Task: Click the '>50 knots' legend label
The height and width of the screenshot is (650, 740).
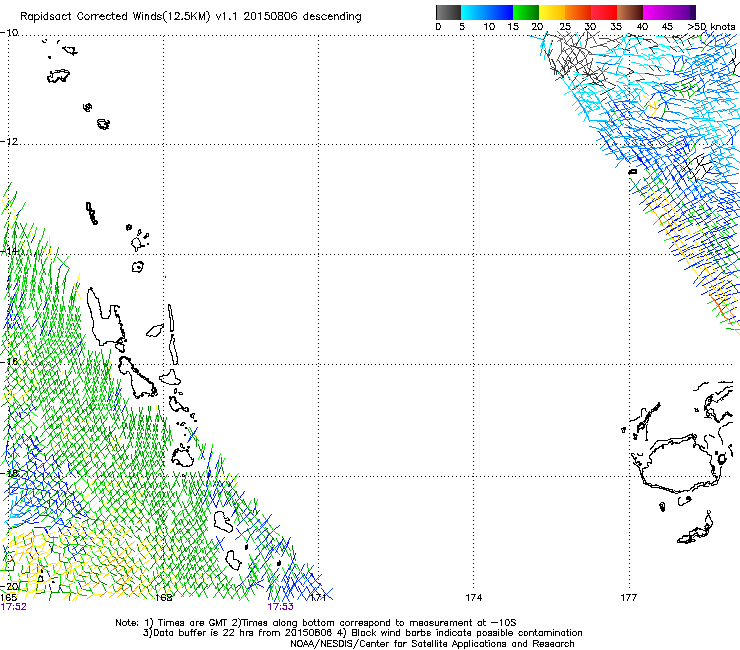Action: pos(711,27)
